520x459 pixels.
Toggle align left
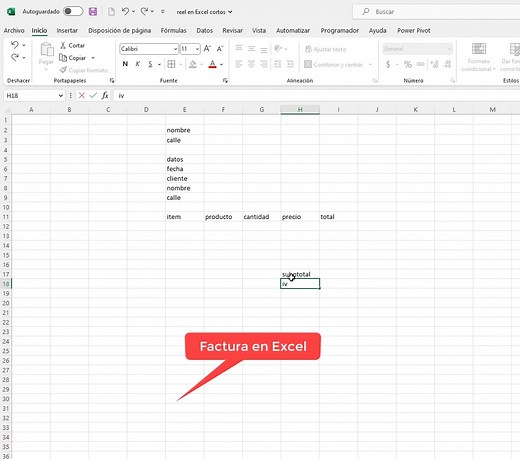(x=239, y=64)
